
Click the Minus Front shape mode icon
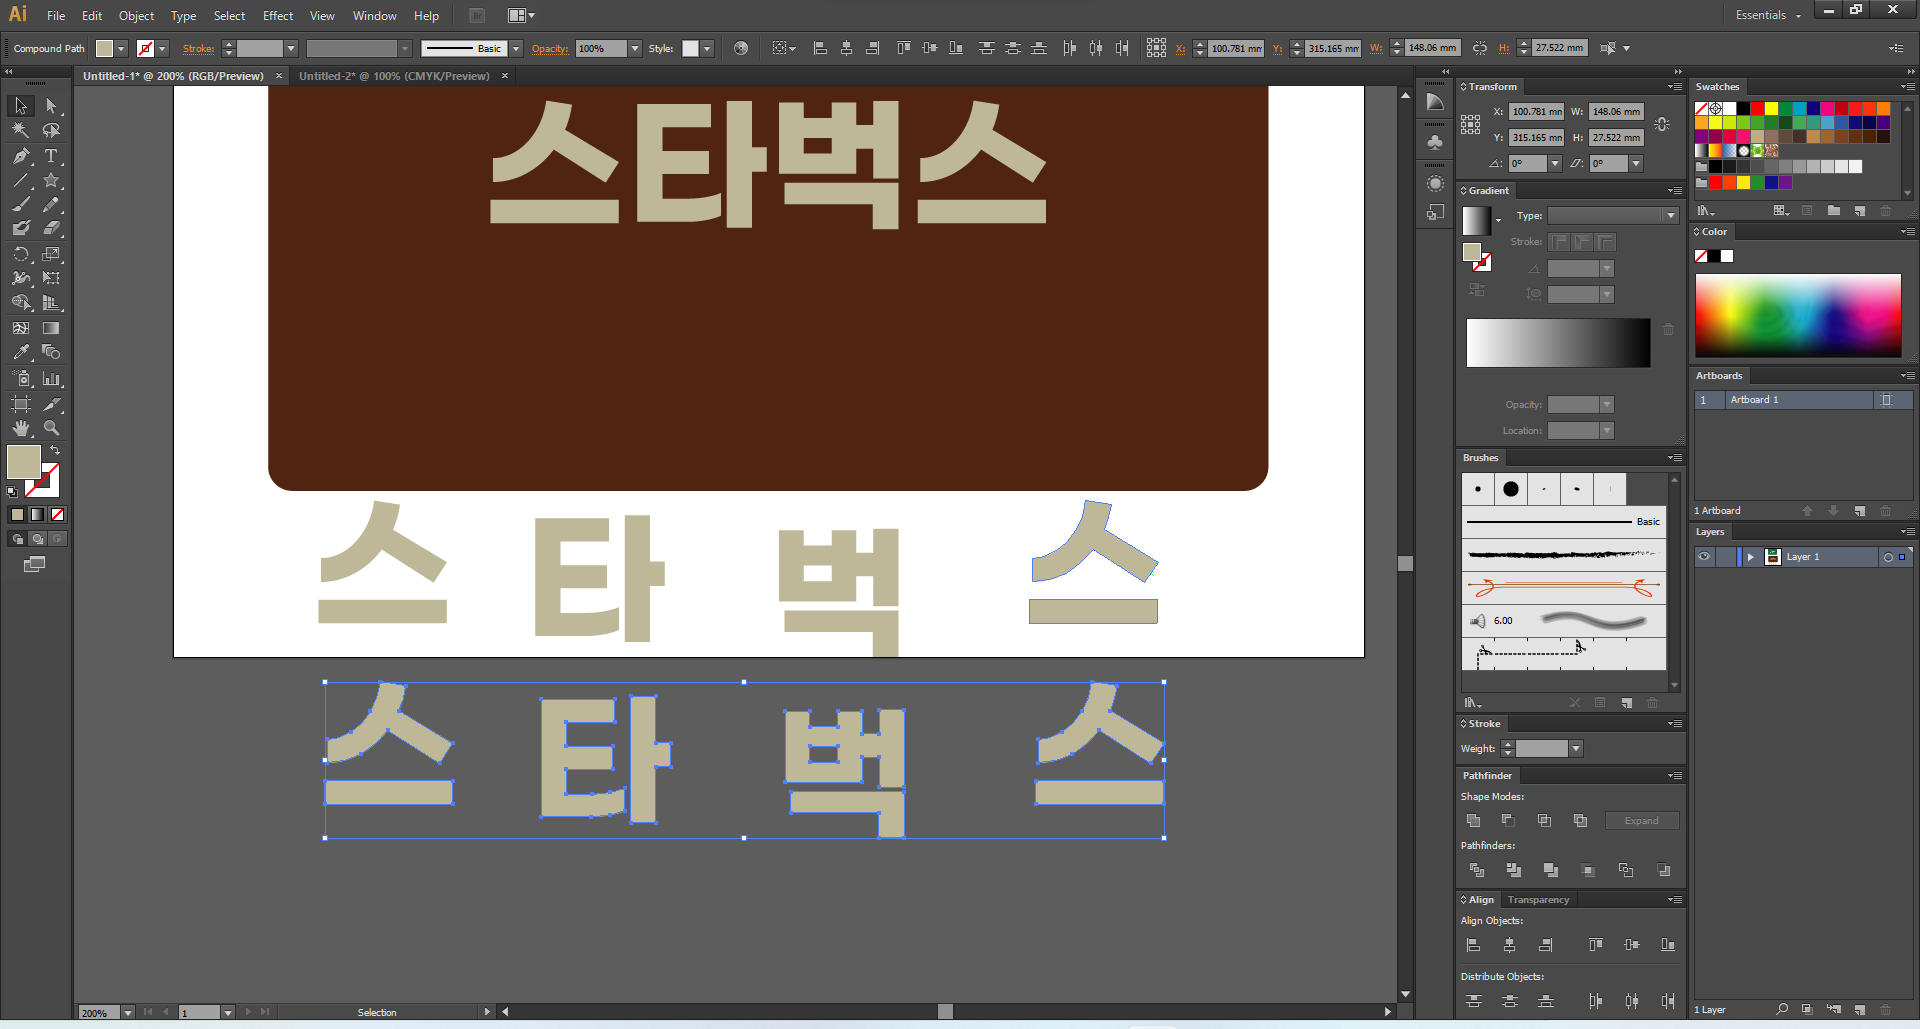tap(1509, 821)
